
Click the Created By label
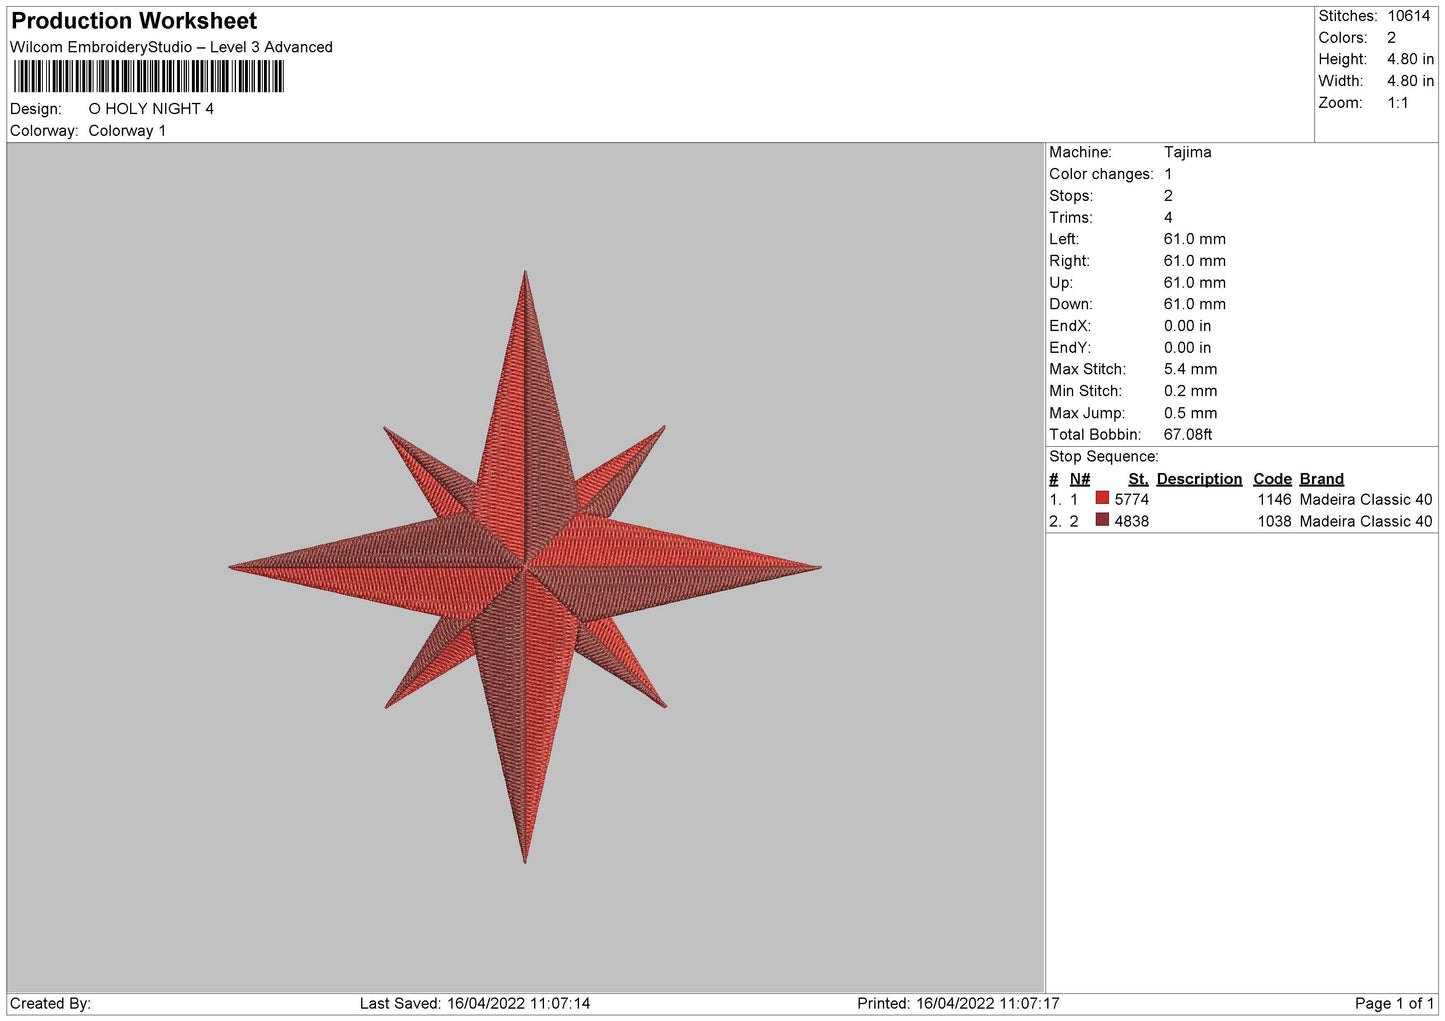tap(50, 1003)
